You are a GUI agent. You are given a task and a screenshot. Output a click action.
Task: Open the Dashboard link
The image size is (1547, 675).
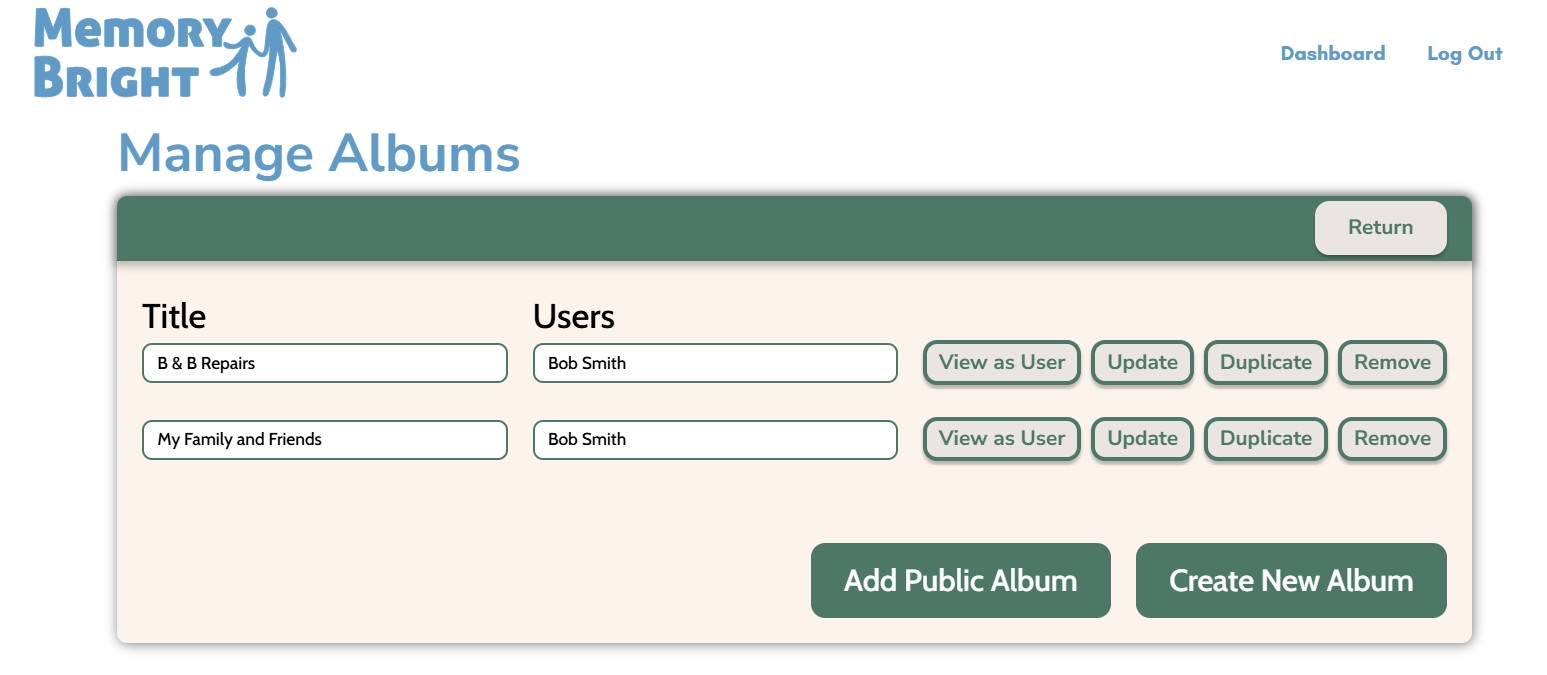coord(1332,54)
